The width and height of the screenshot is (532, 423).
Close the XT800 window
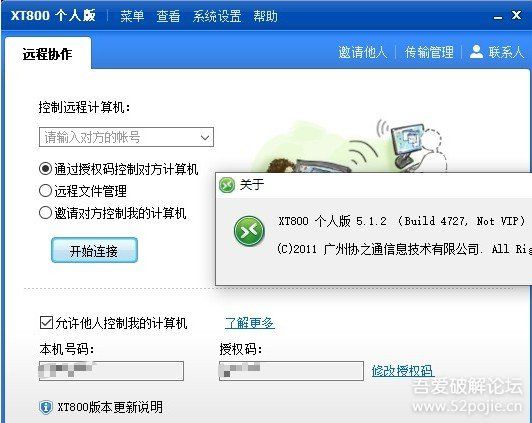(x=516, y=15)
